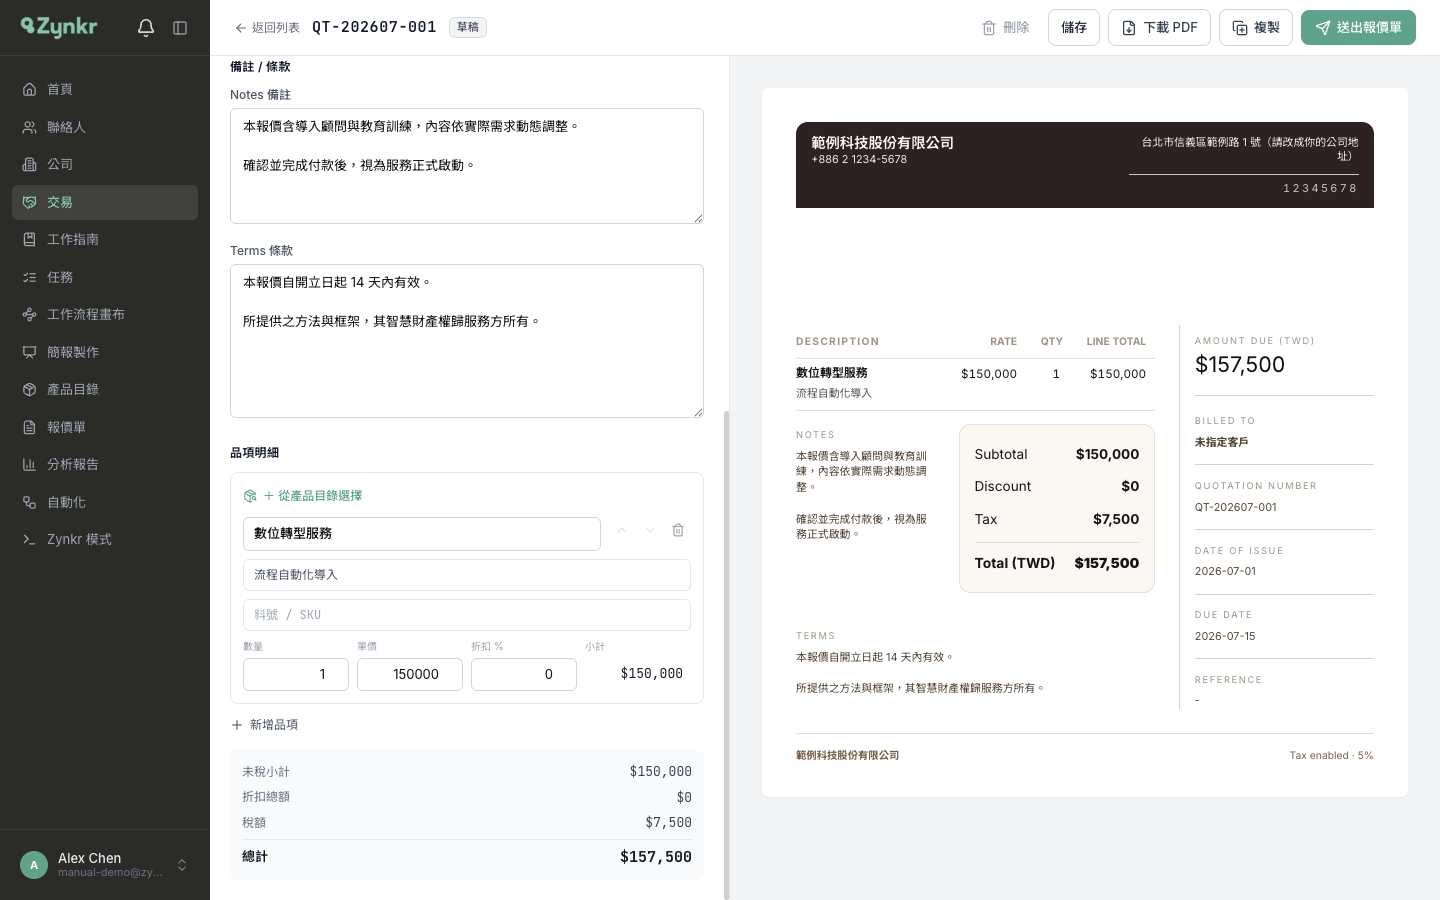Image resolution: width=1440 pixels, height=900 pixels.
Task: Click the 單價 unit price field
Action: click(x=410, y=674)
